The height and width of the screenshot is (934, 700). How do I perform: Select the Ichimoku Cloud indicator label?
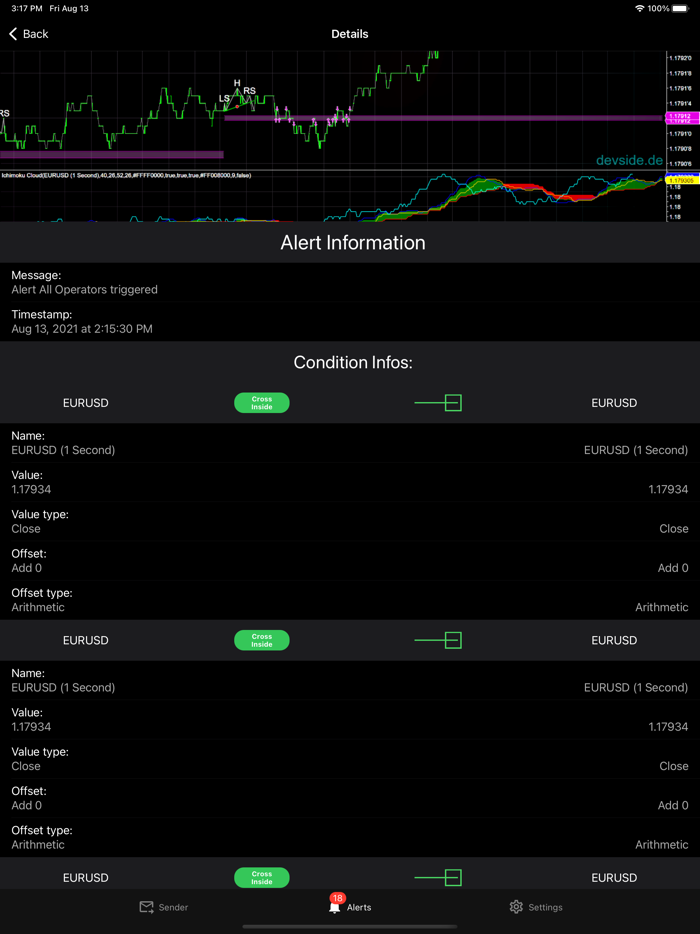(126, 176)
